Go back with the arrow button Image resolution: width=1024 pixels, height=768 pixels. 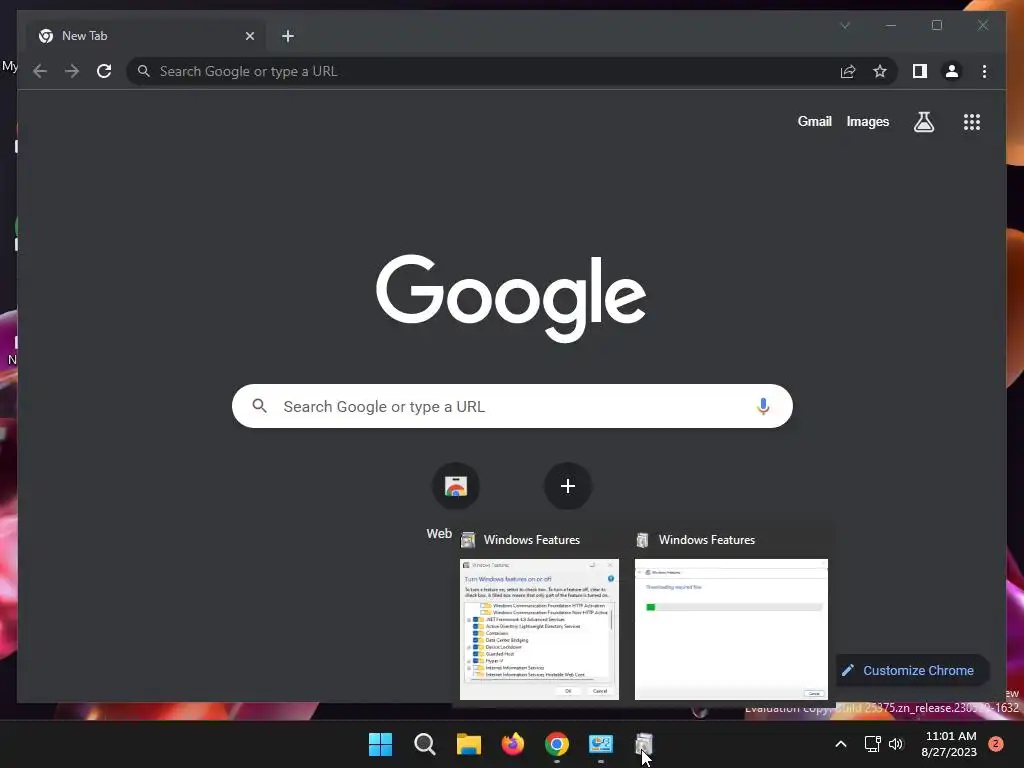40,71
